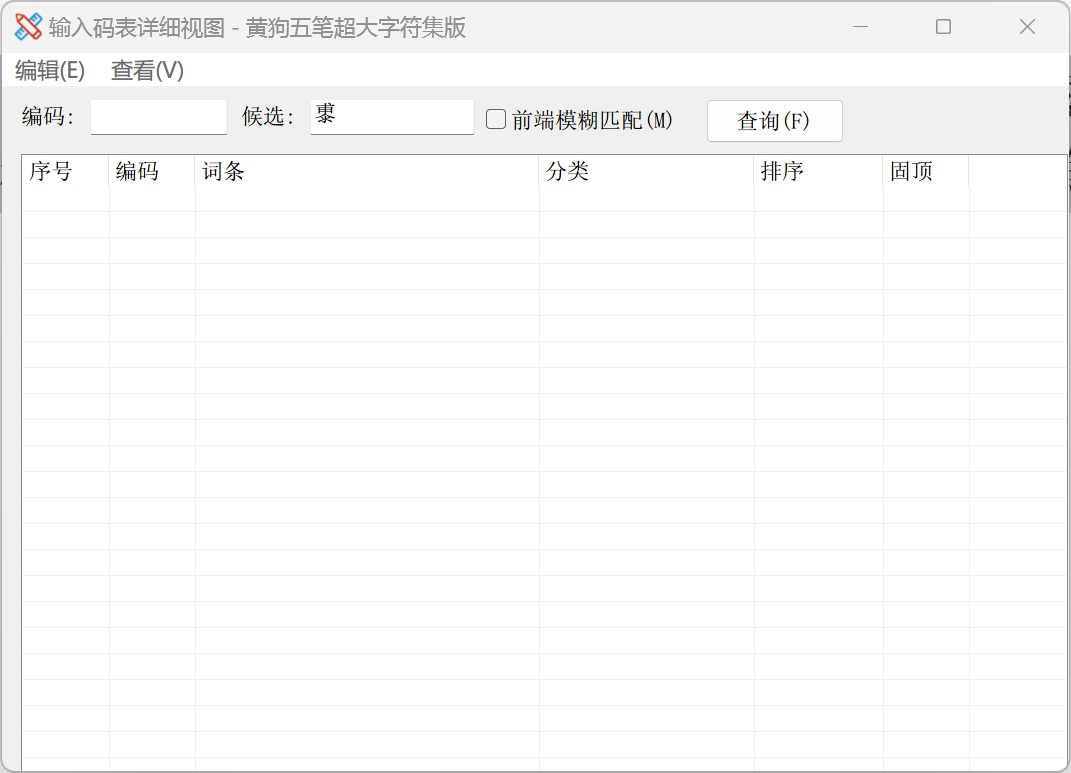1071x773 pixels.
Task: Click the window title text 黄狗五笔超大字符集版
Action: [x=356, y=28]
